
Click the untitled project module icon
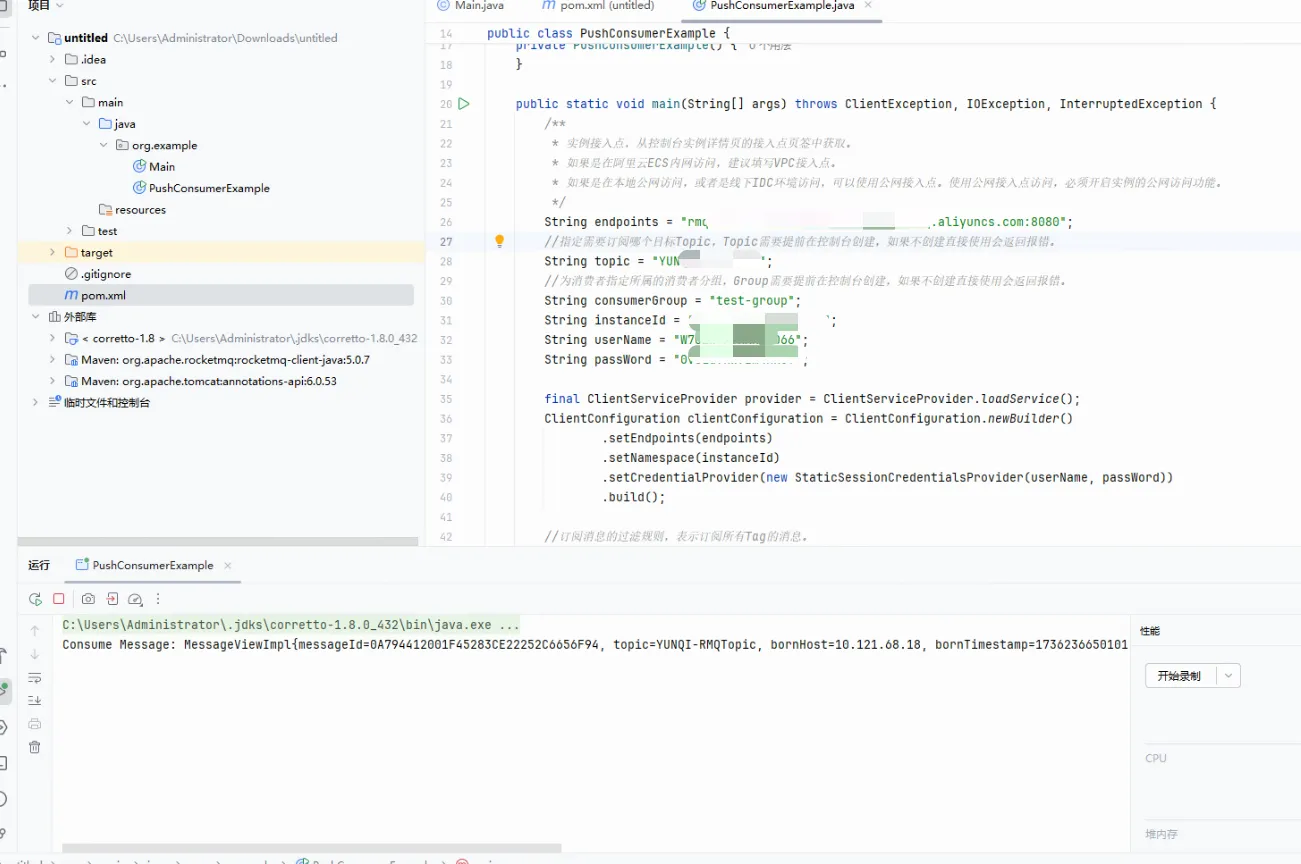[54, 38]
